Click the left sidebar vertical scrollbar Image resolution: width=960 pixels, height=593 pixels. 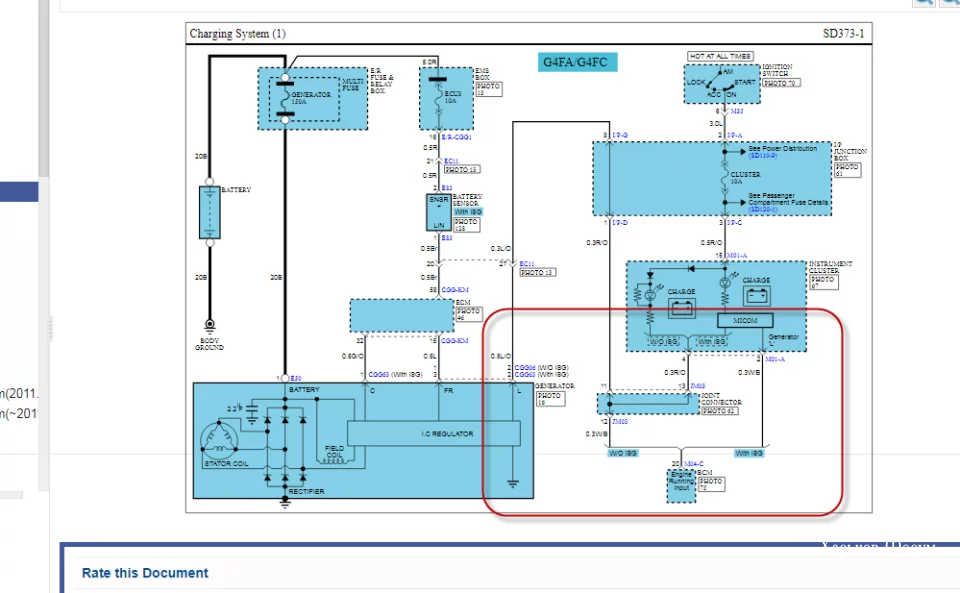(43, 89)
